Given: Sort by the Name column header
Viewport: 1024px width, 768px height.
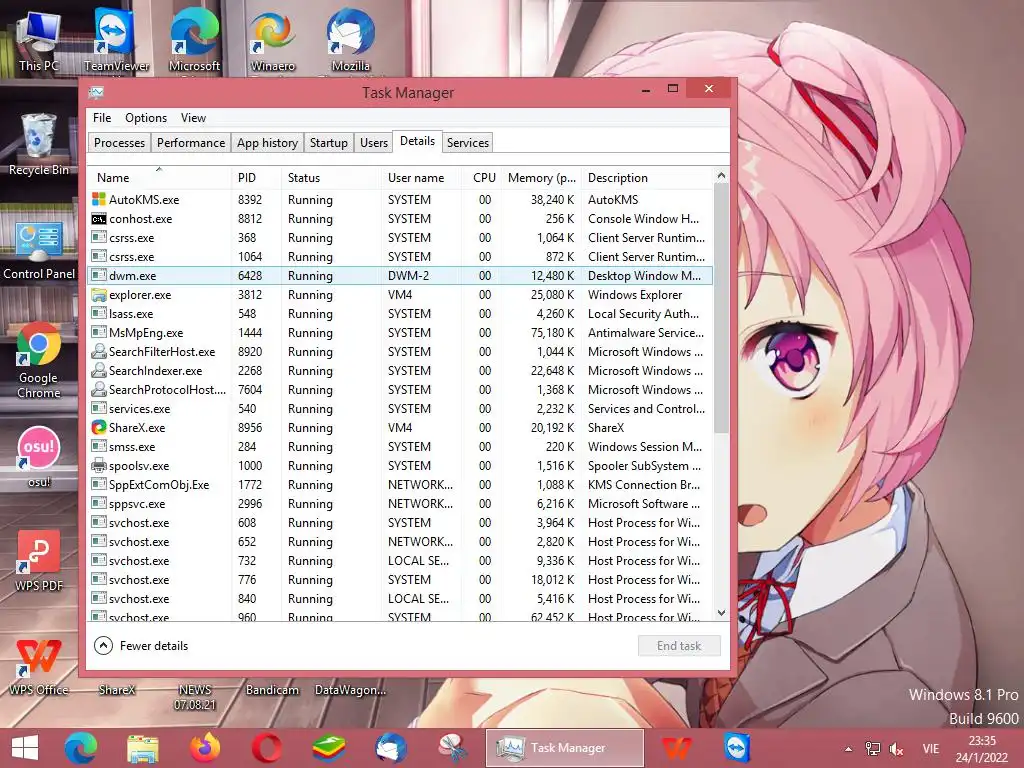Looking at the screenshot, I should pyautogui.click(x=159, y=178).
